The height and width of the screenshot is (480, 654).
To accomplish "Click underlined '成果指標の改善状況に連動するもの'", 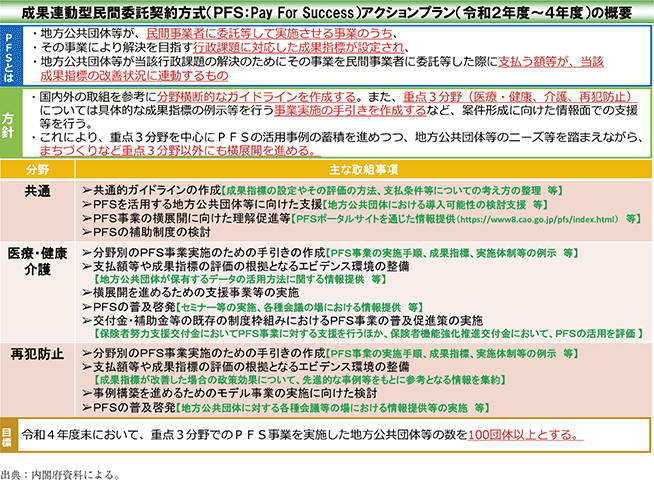I will point(134,75).
